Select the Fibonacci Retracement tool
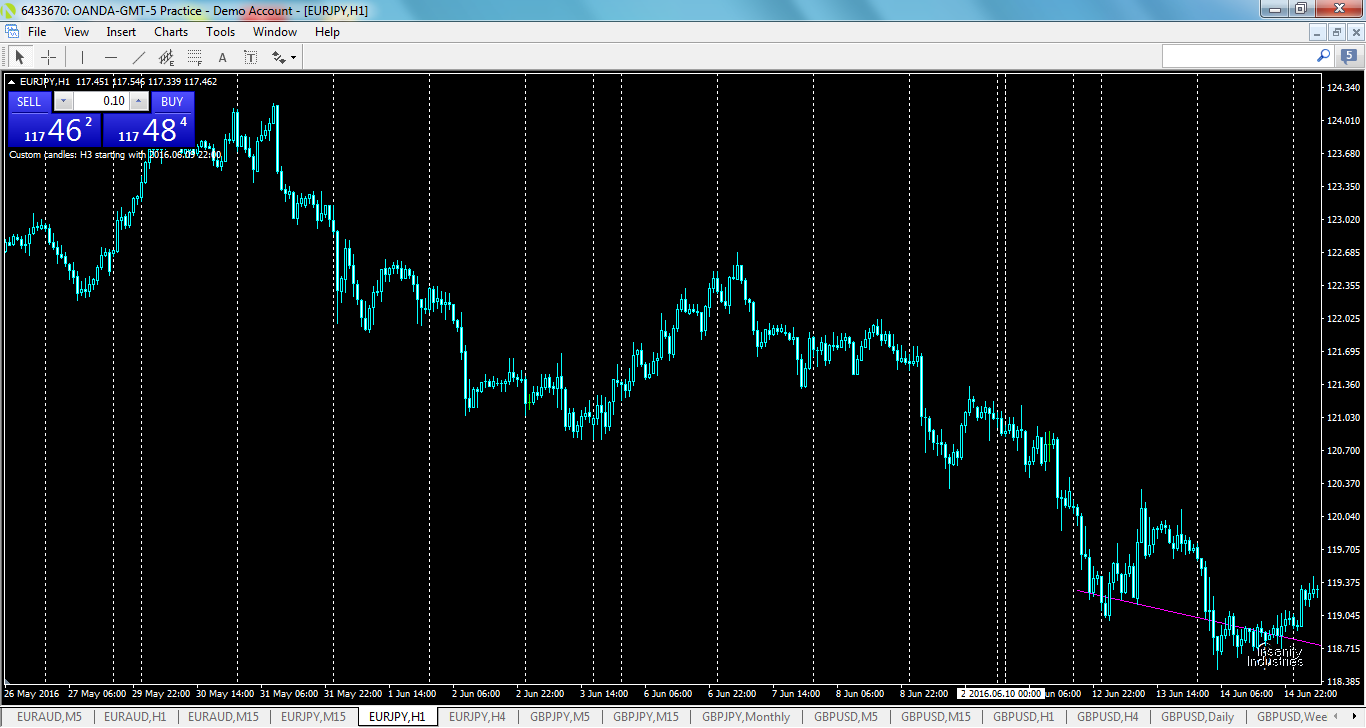This screenshot has height=728, width=1366. (193, 56)
